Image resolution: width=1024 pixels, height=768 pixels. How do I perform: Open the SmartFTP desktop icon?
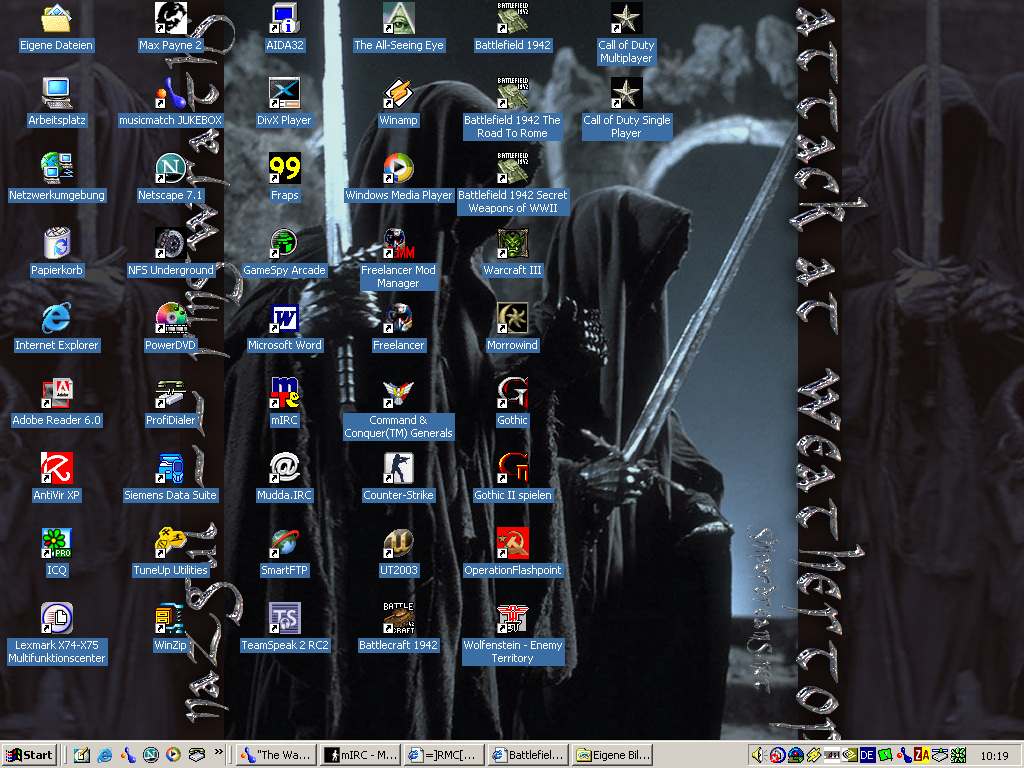click(285, 544)
